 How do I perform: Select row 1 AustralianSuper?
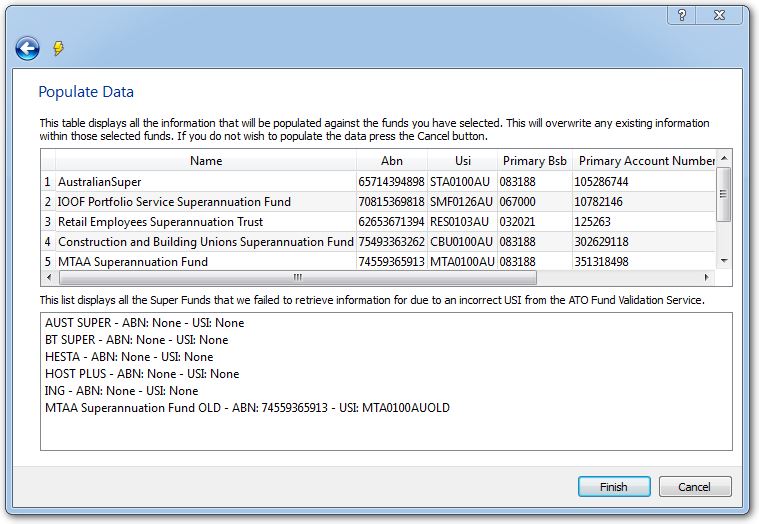pyautogui.click(x=378, y=182)
